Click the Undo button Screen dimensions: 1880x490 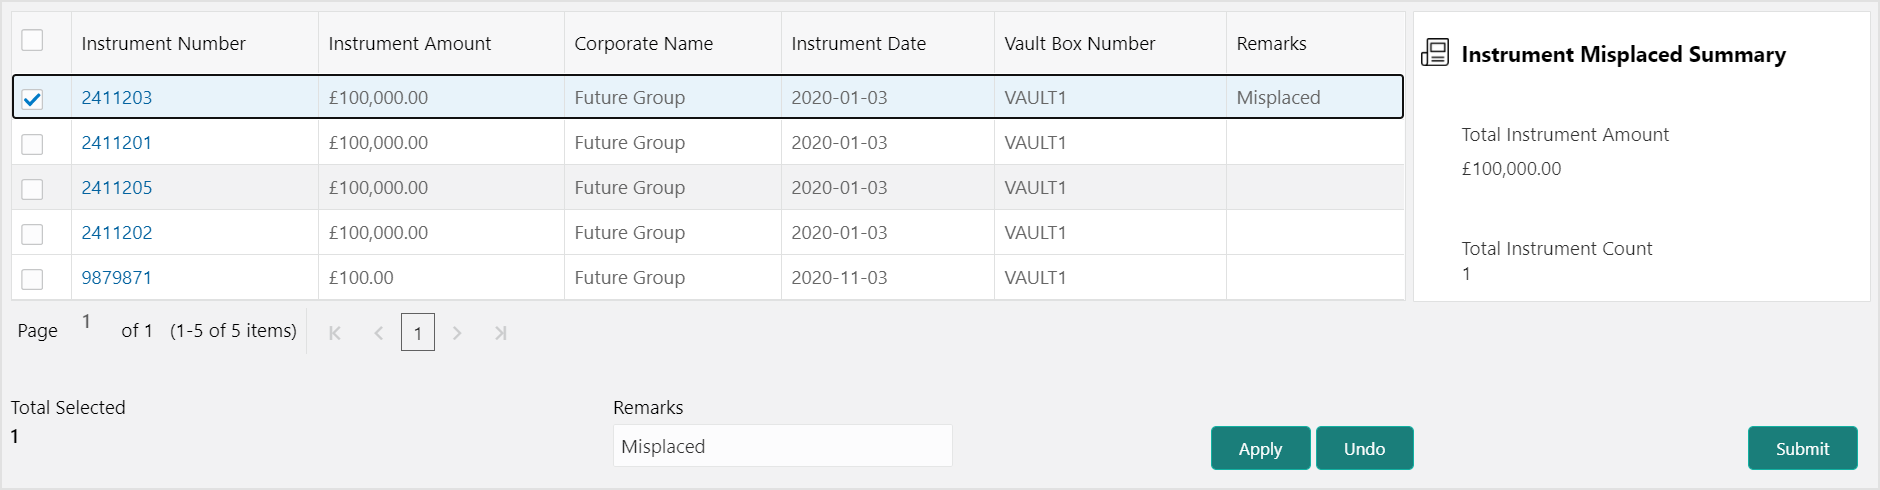click(x=1364, y=448)
